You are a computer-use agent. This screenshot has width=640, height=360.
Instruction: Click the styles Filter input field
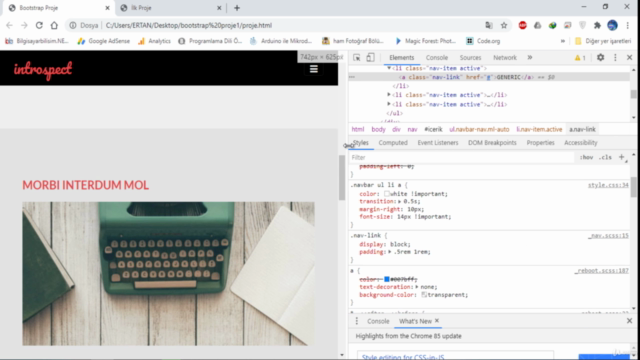(x=461, y=157)
